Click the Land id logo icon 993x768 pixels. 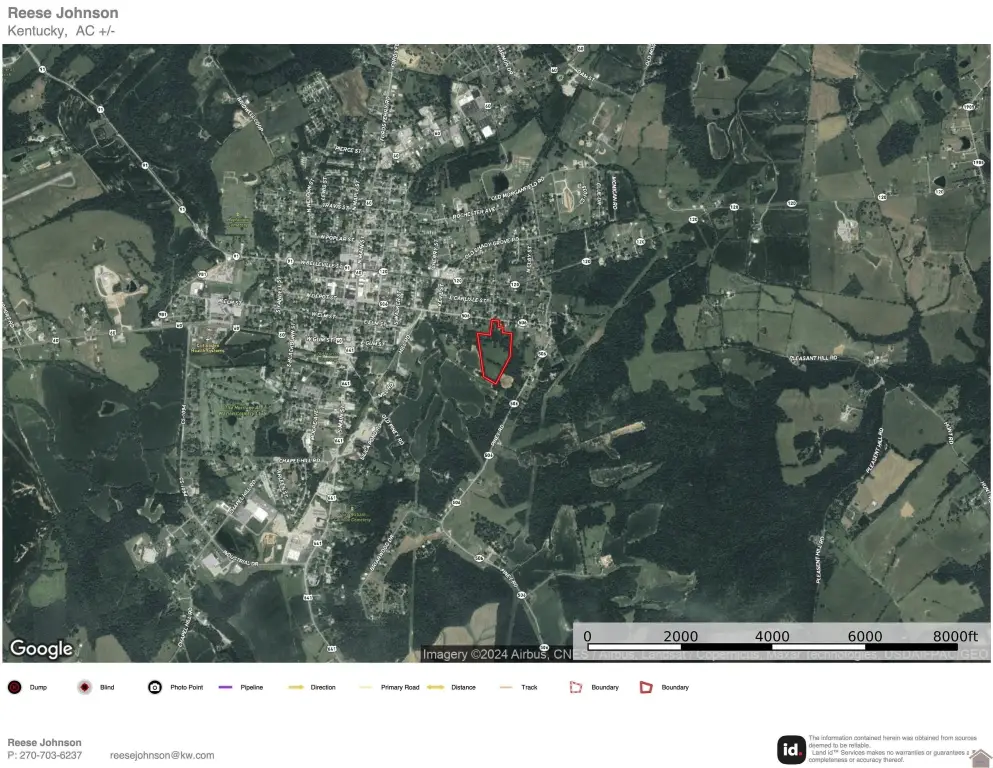coord(791,749)
